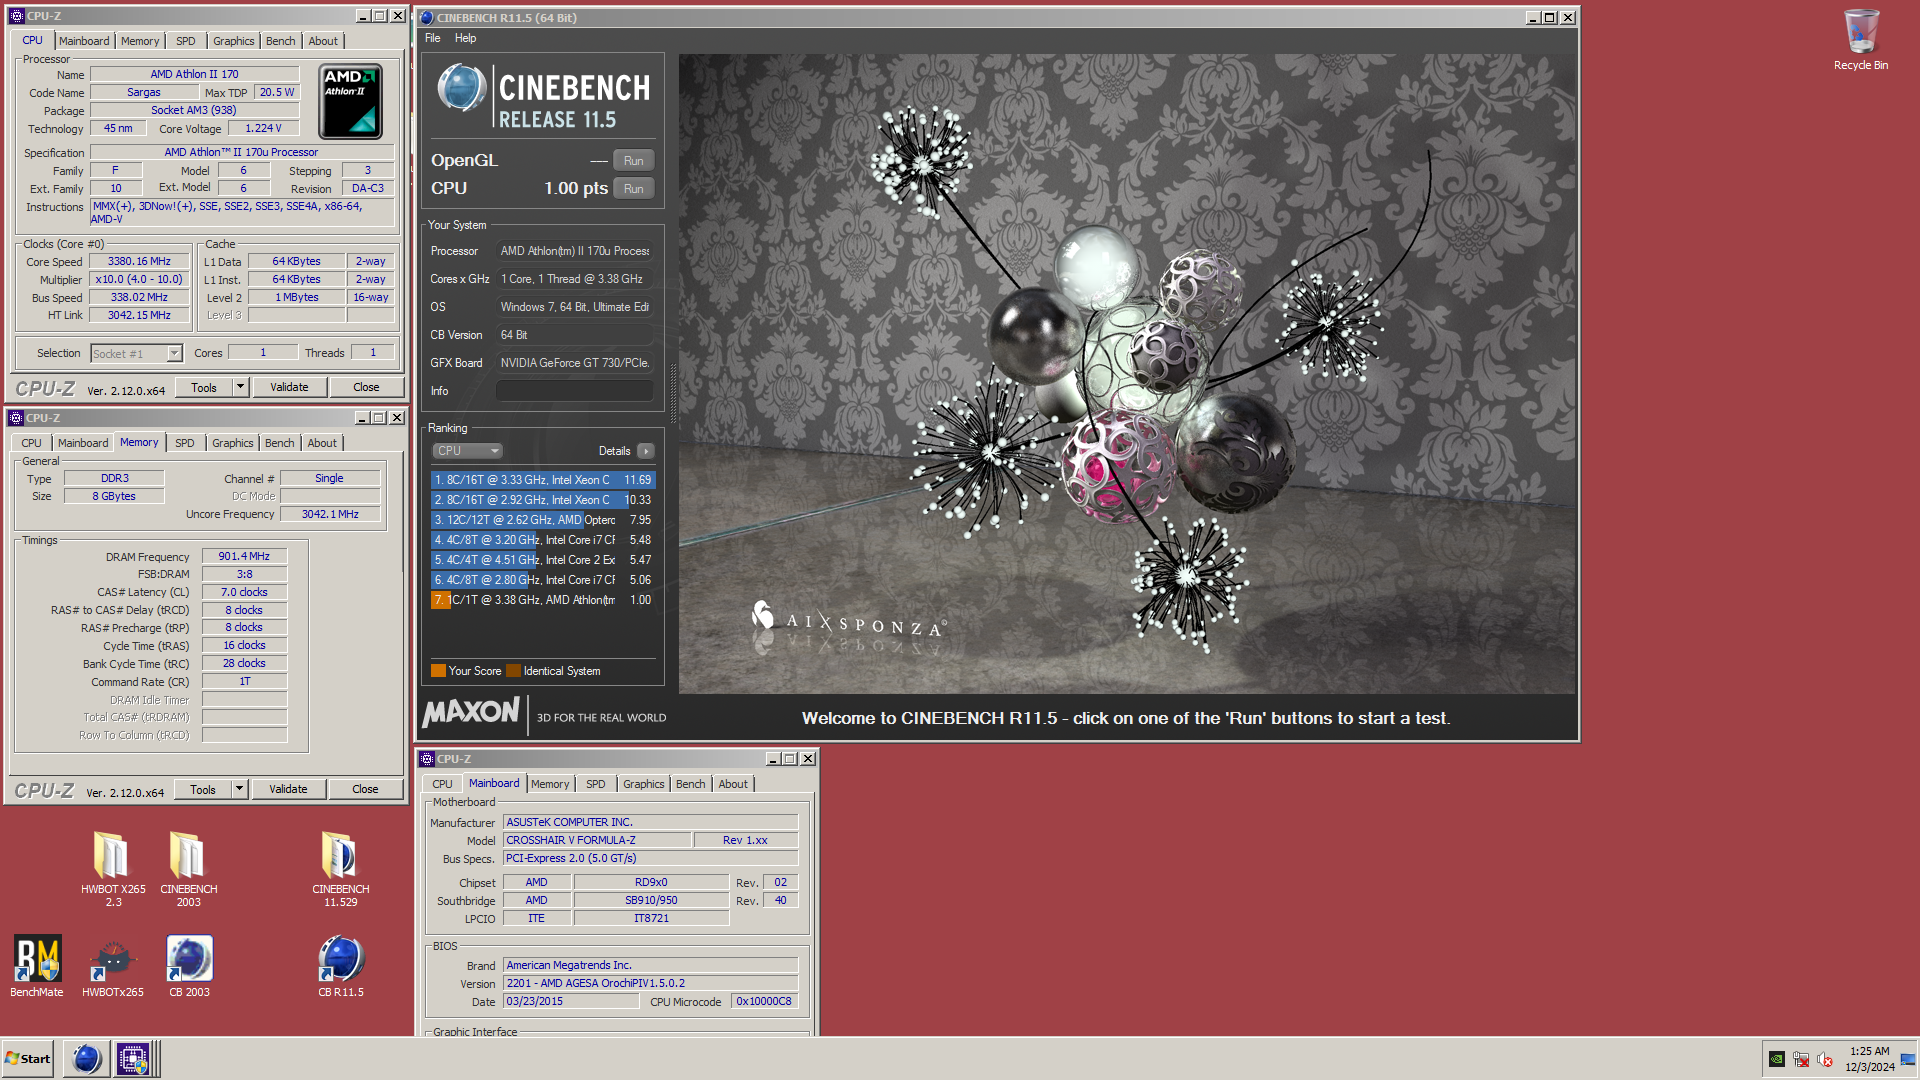Select ranking row 3 AMD Opteron 7.95
The height and width of the screenshot is (1080, 1920).
tap(543, 520)
